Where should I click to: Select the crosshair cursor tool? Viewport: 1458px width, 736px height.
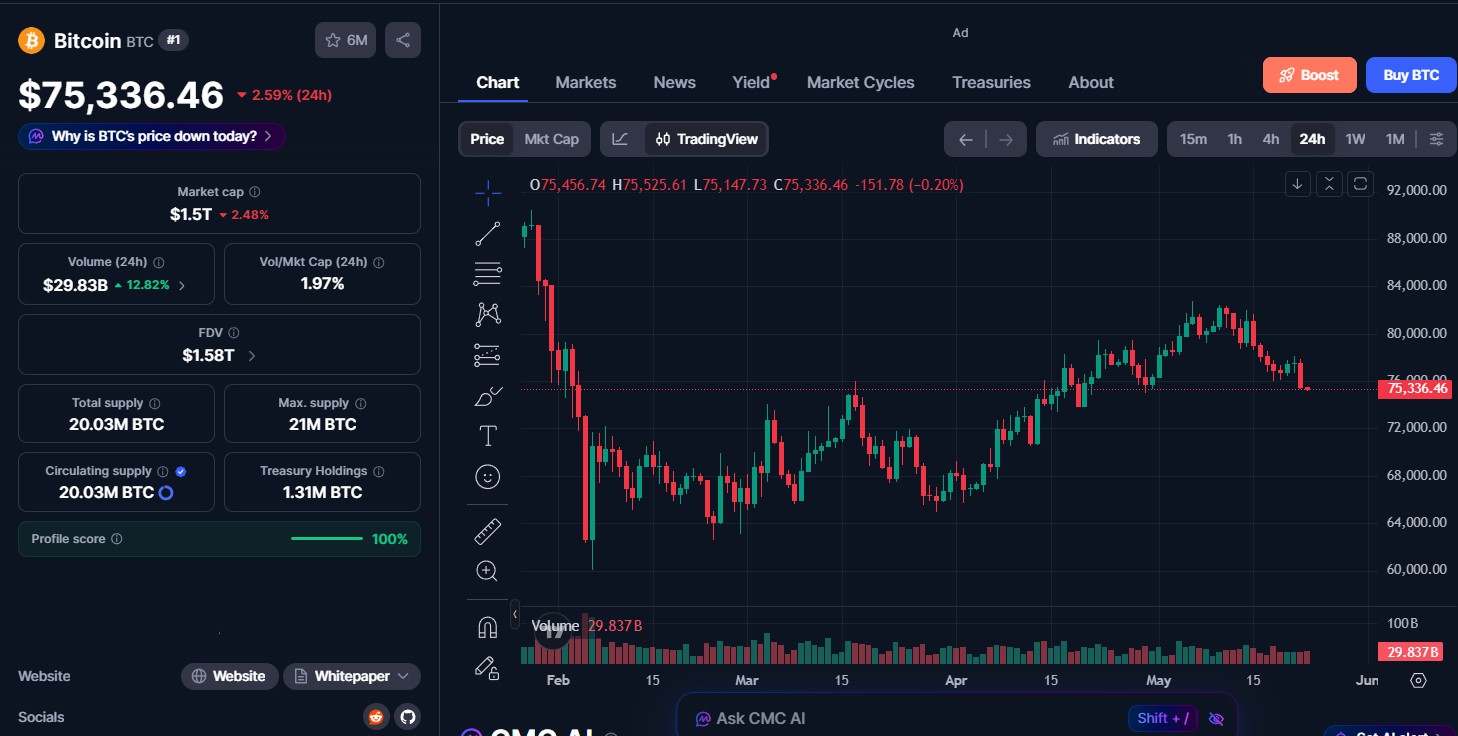[488, 193]
